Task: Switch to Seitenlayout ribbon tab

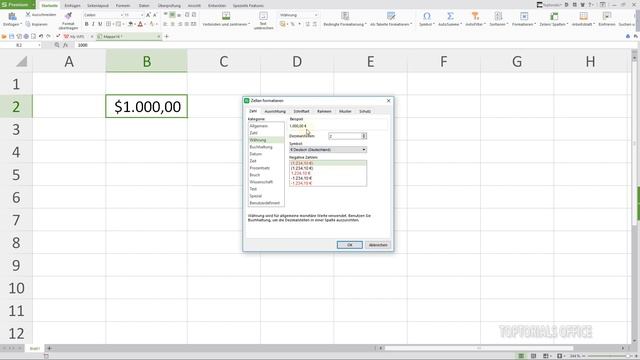Action: (98, 6)
